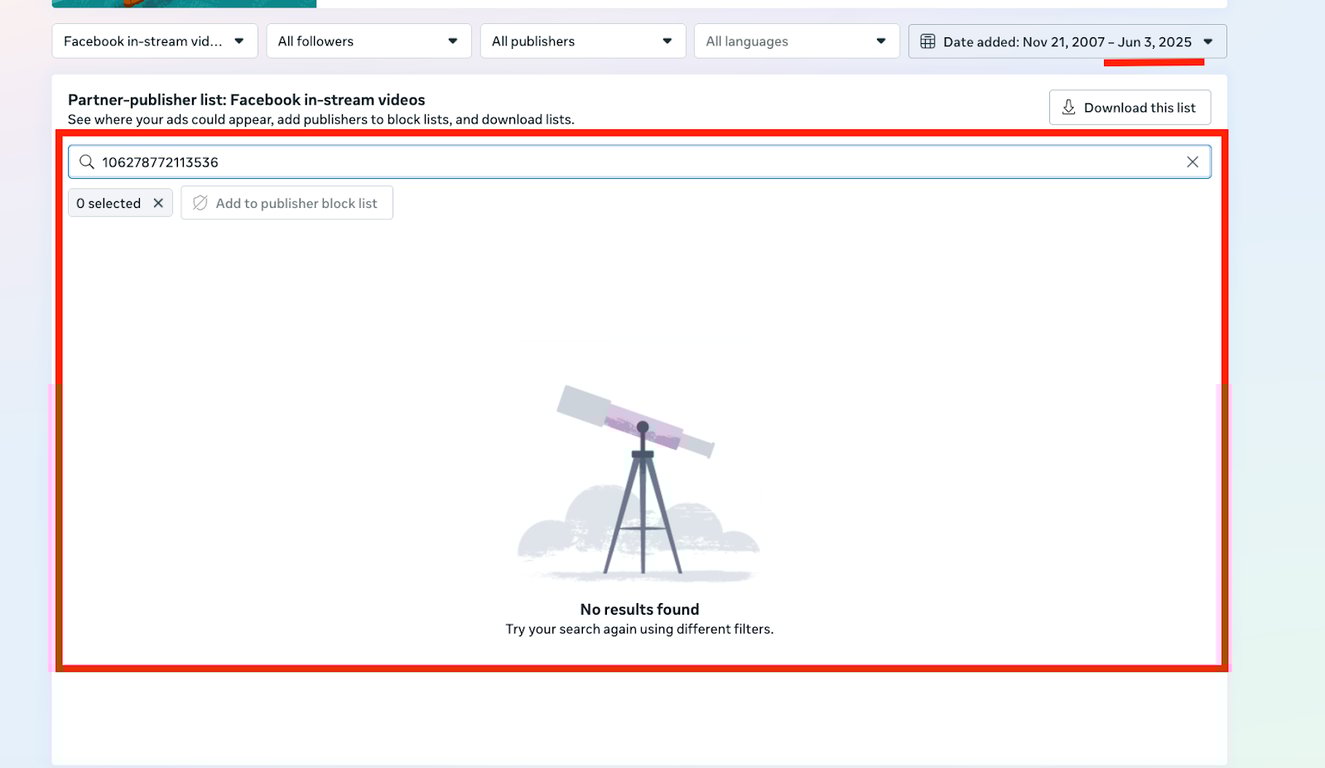The height and width of the screenshot is (768, 1325).
Task: Click inside the publisher search field
Action: (639, 162)
